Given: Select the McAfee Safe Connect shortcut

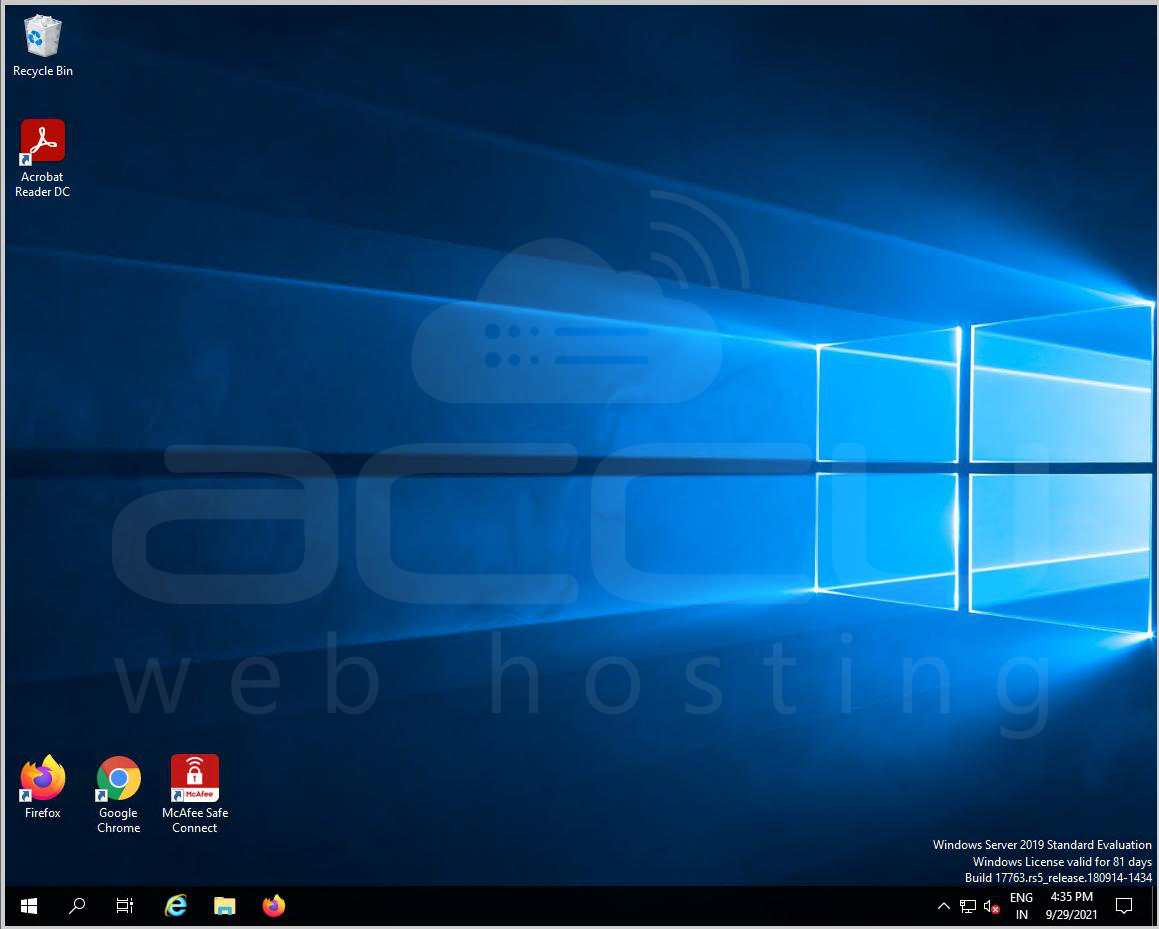Looking at the screenshot, I should [194, 795].
